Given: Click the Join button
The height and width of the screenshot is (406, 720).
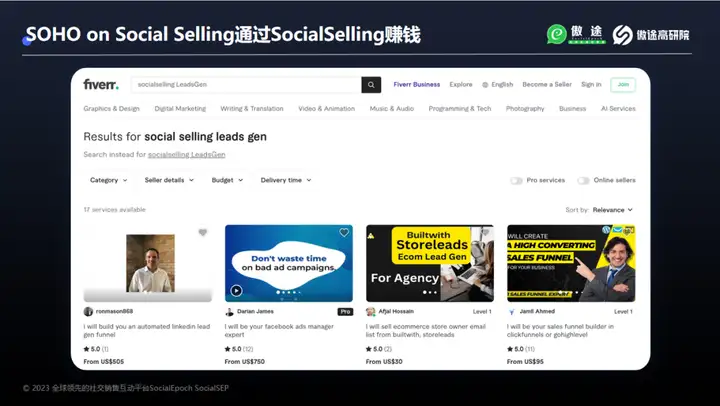Looking at the screenshot, I should 623,85.
